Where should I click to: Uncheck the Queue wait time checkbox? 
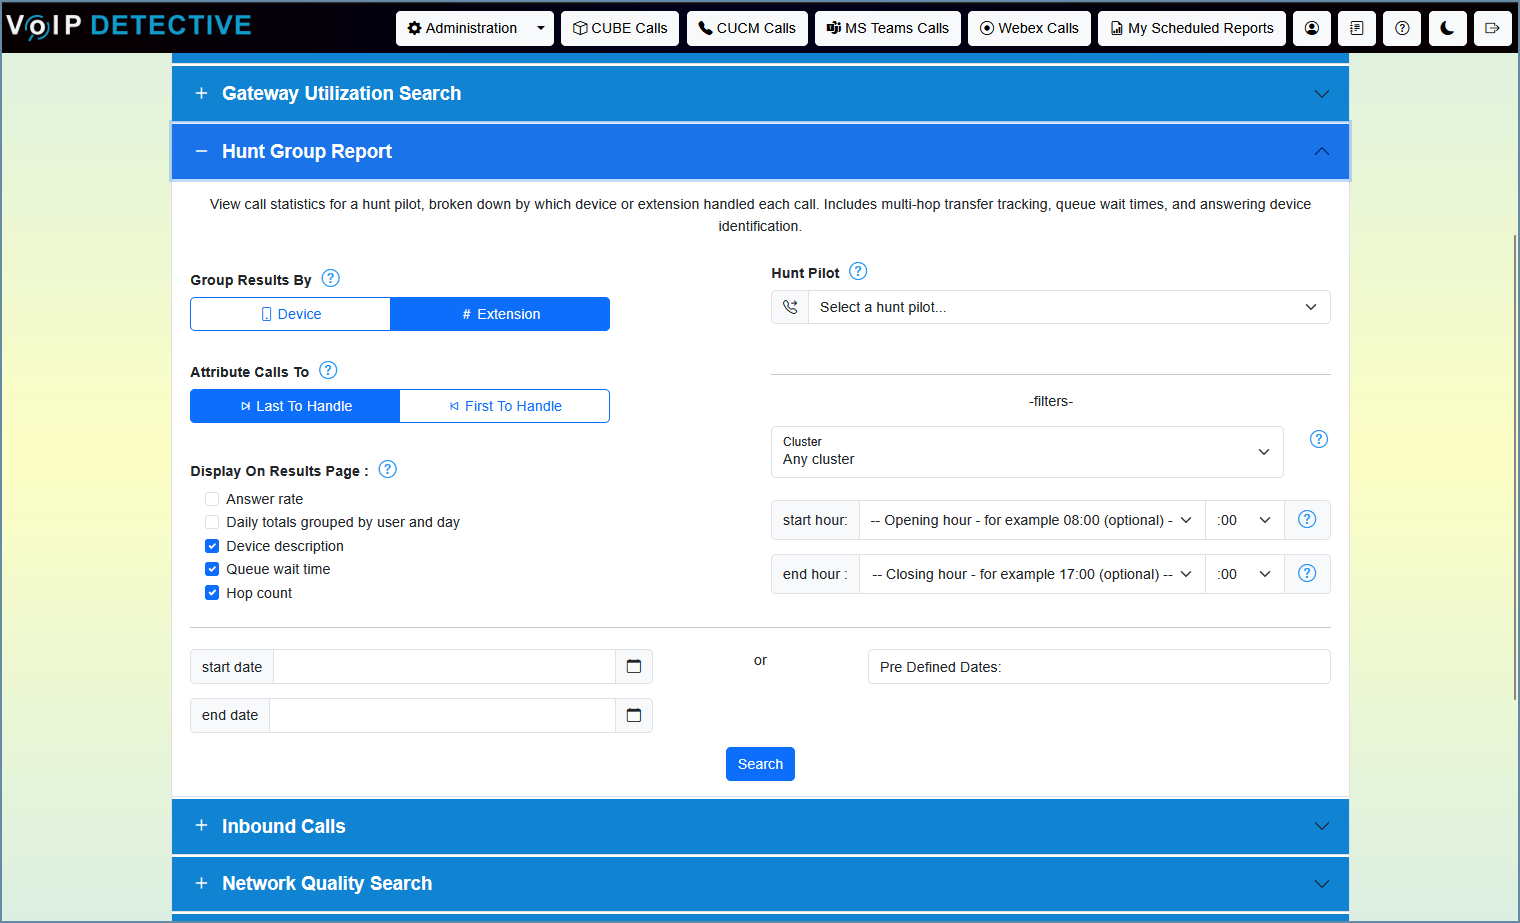tap(212, 569)
